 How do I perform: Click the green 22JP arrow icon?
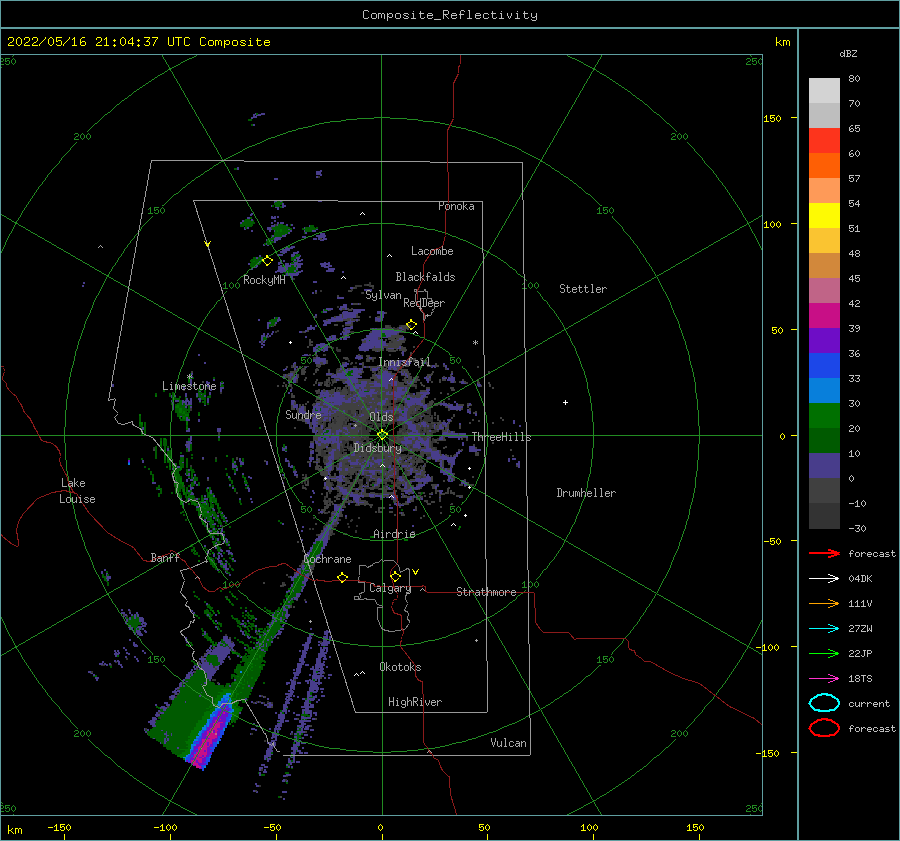coord(824,653)
